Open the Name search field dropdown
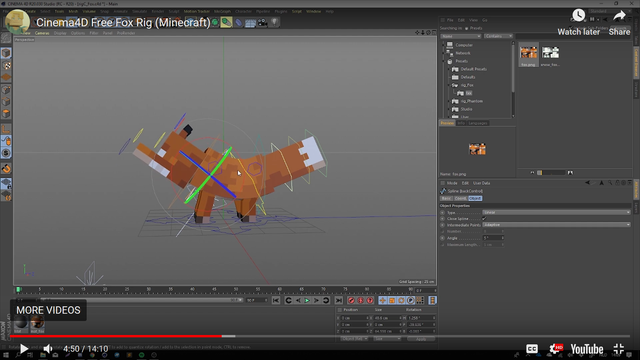 coord(461,36)
